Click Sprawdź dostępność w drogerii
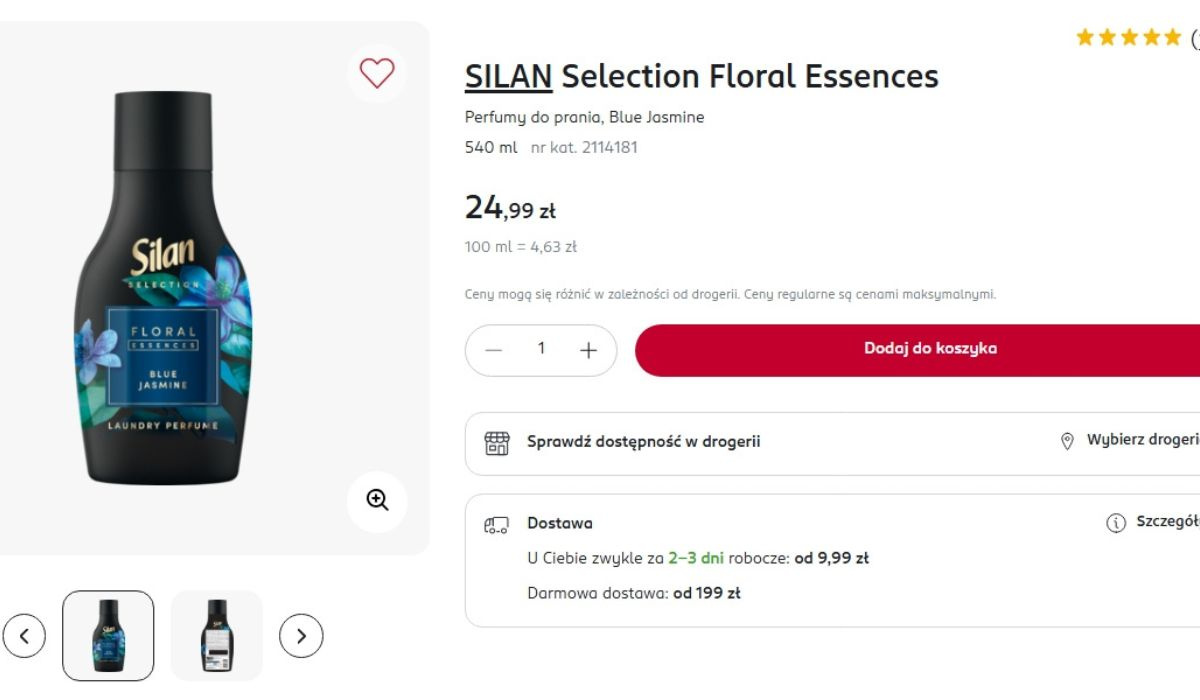1200x700 pixels. (x=643, y=441)
